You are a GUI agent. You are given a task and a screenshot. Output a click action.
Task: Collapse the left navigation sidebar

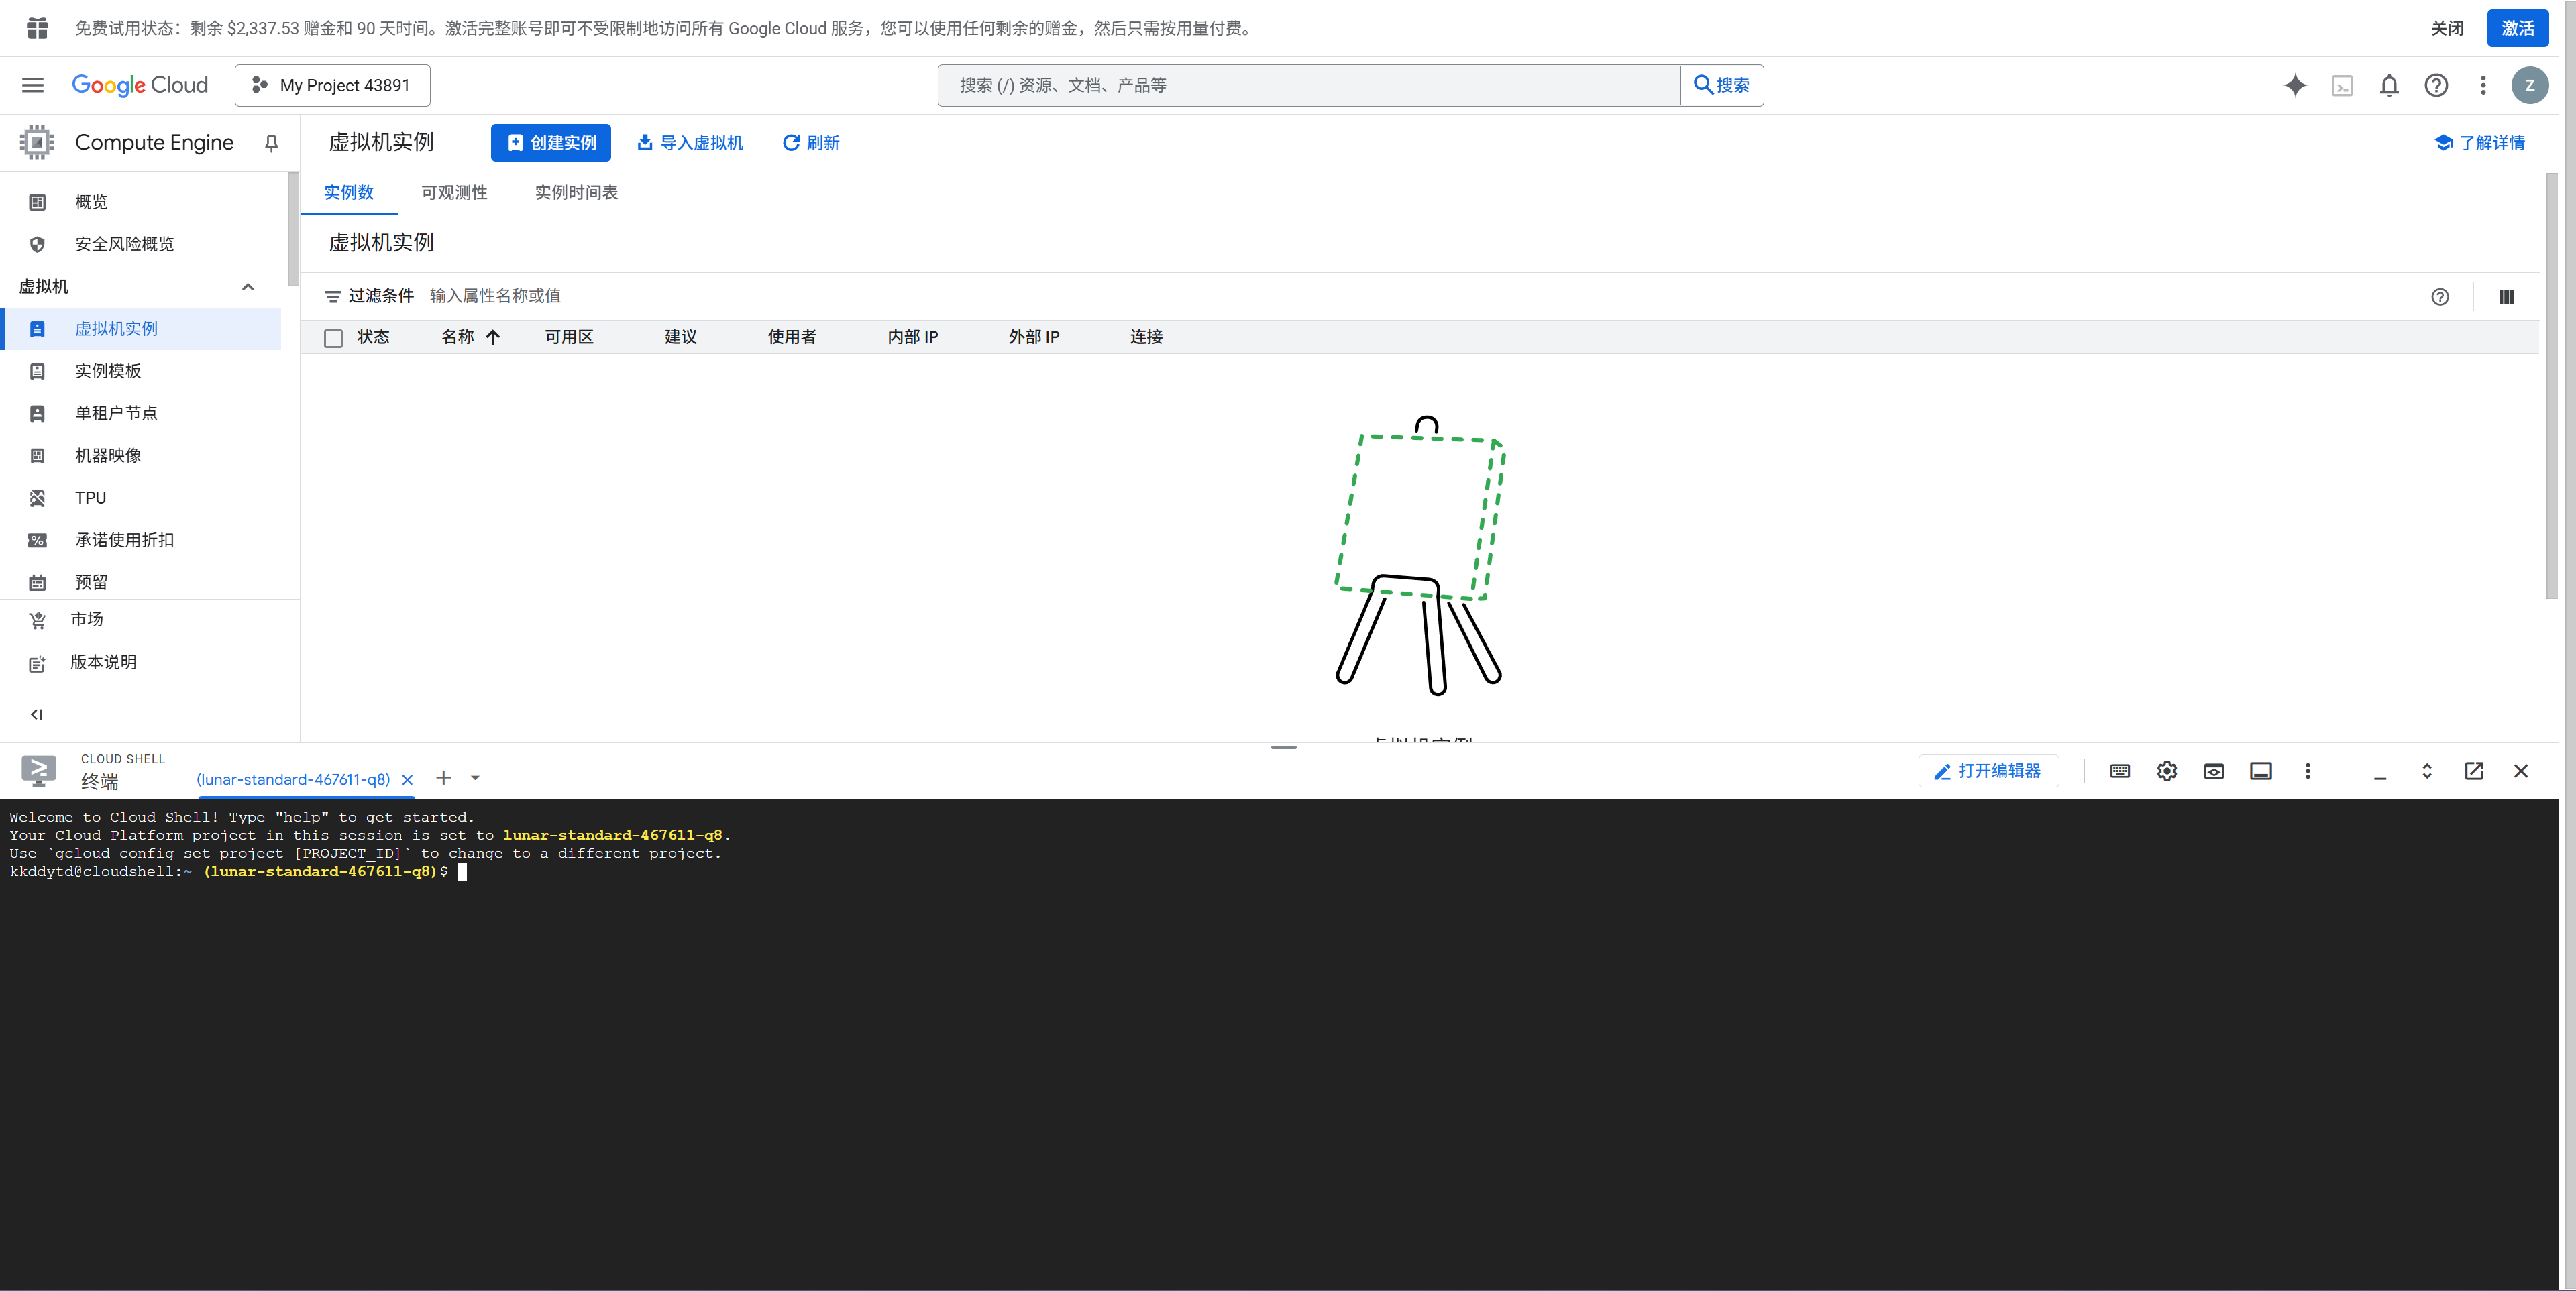(x=37, y=714)
